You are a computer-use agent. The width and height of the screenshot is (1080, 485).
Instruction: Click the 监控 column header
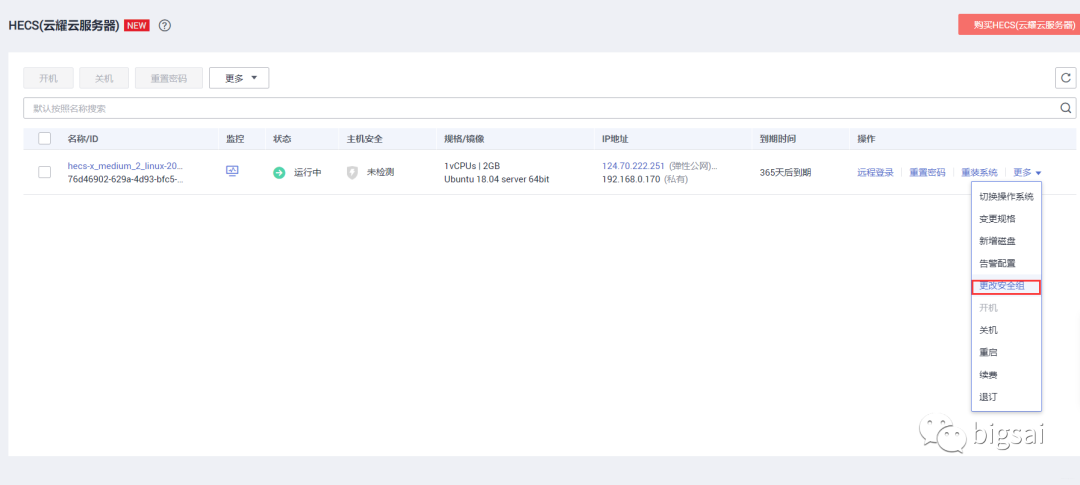tap(235, 138)
